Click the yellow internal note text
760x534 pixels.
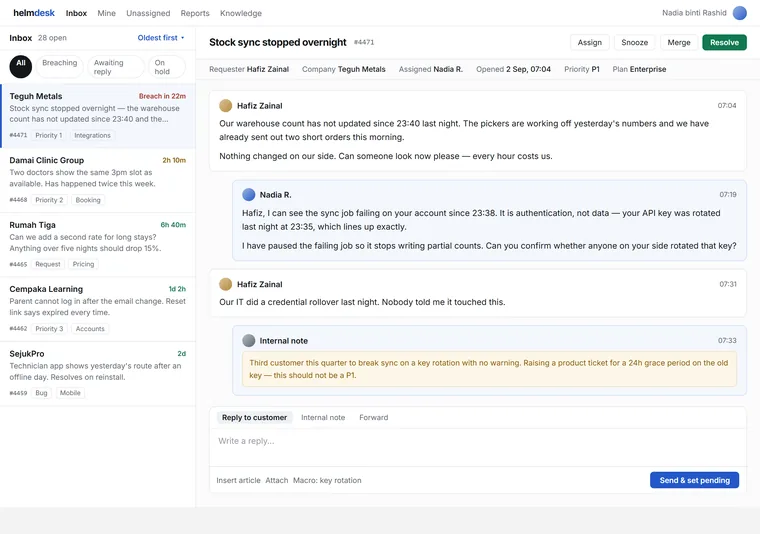coord(489,369)
